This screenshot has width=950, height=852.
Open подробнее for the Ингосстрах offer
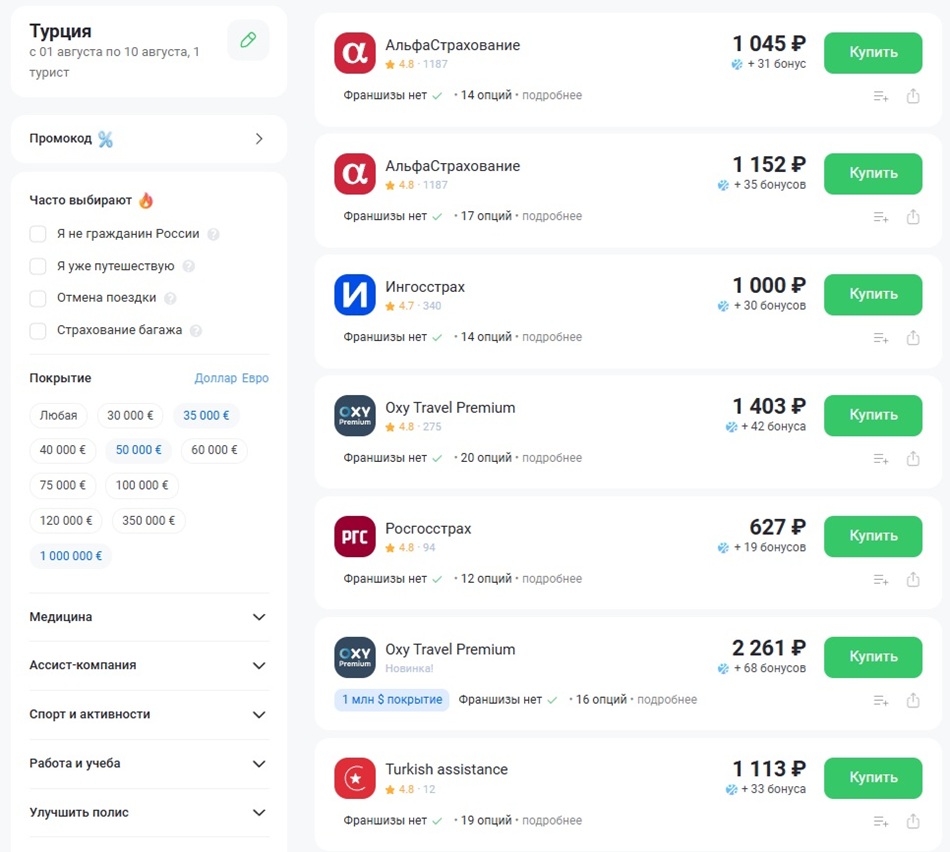[x=552, y=337]
